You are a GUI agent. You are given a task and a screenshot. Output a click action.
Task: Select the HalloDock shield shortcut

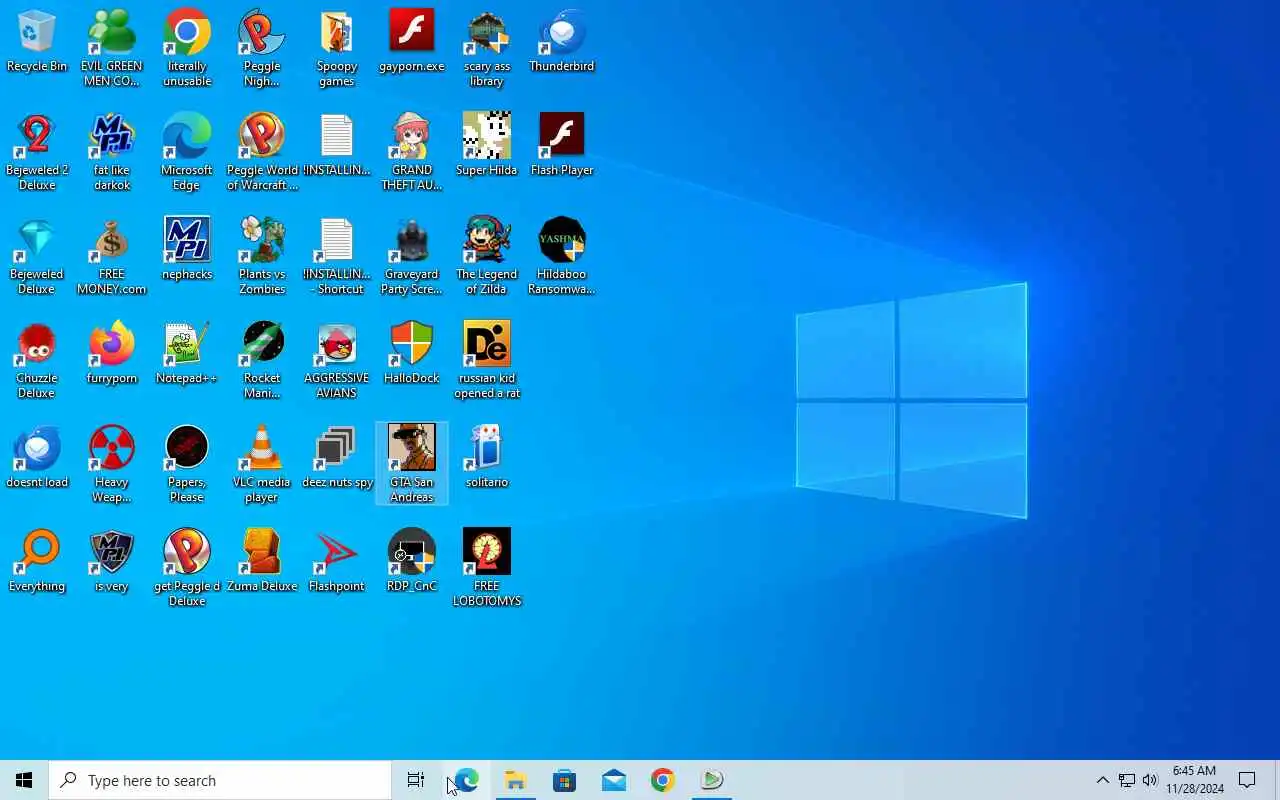point(412,354)
